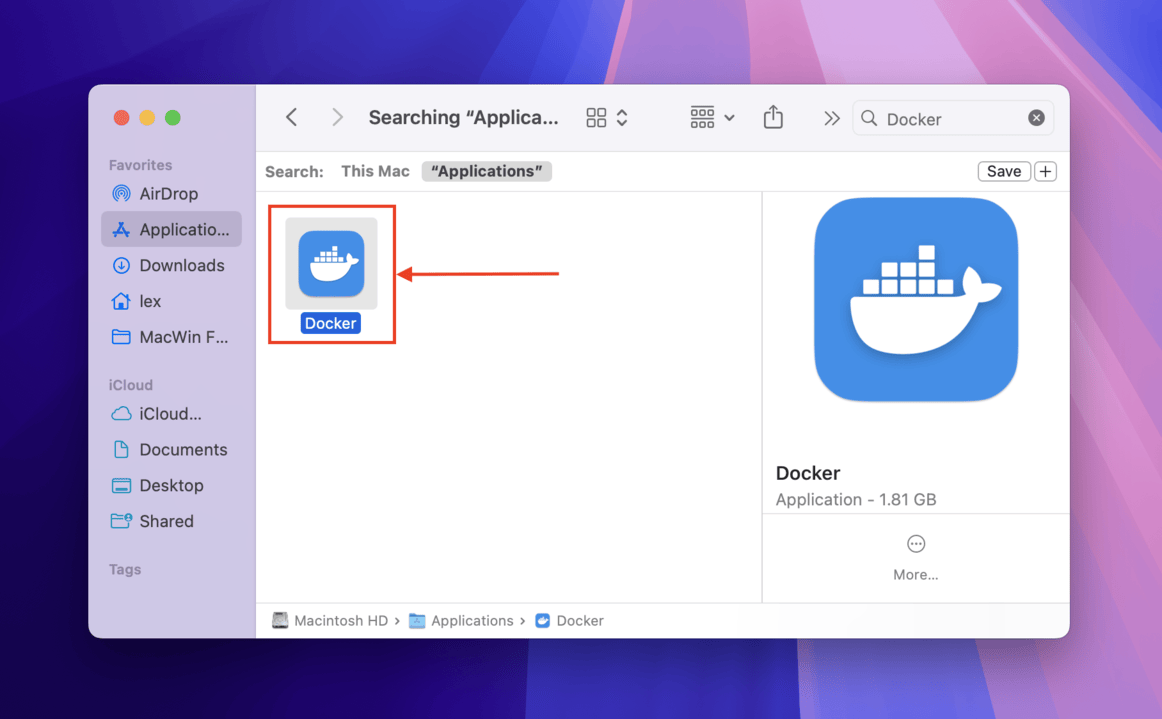The image size is (1162, 719).
Task: Search scope: select This Mac
Action: 375,171
